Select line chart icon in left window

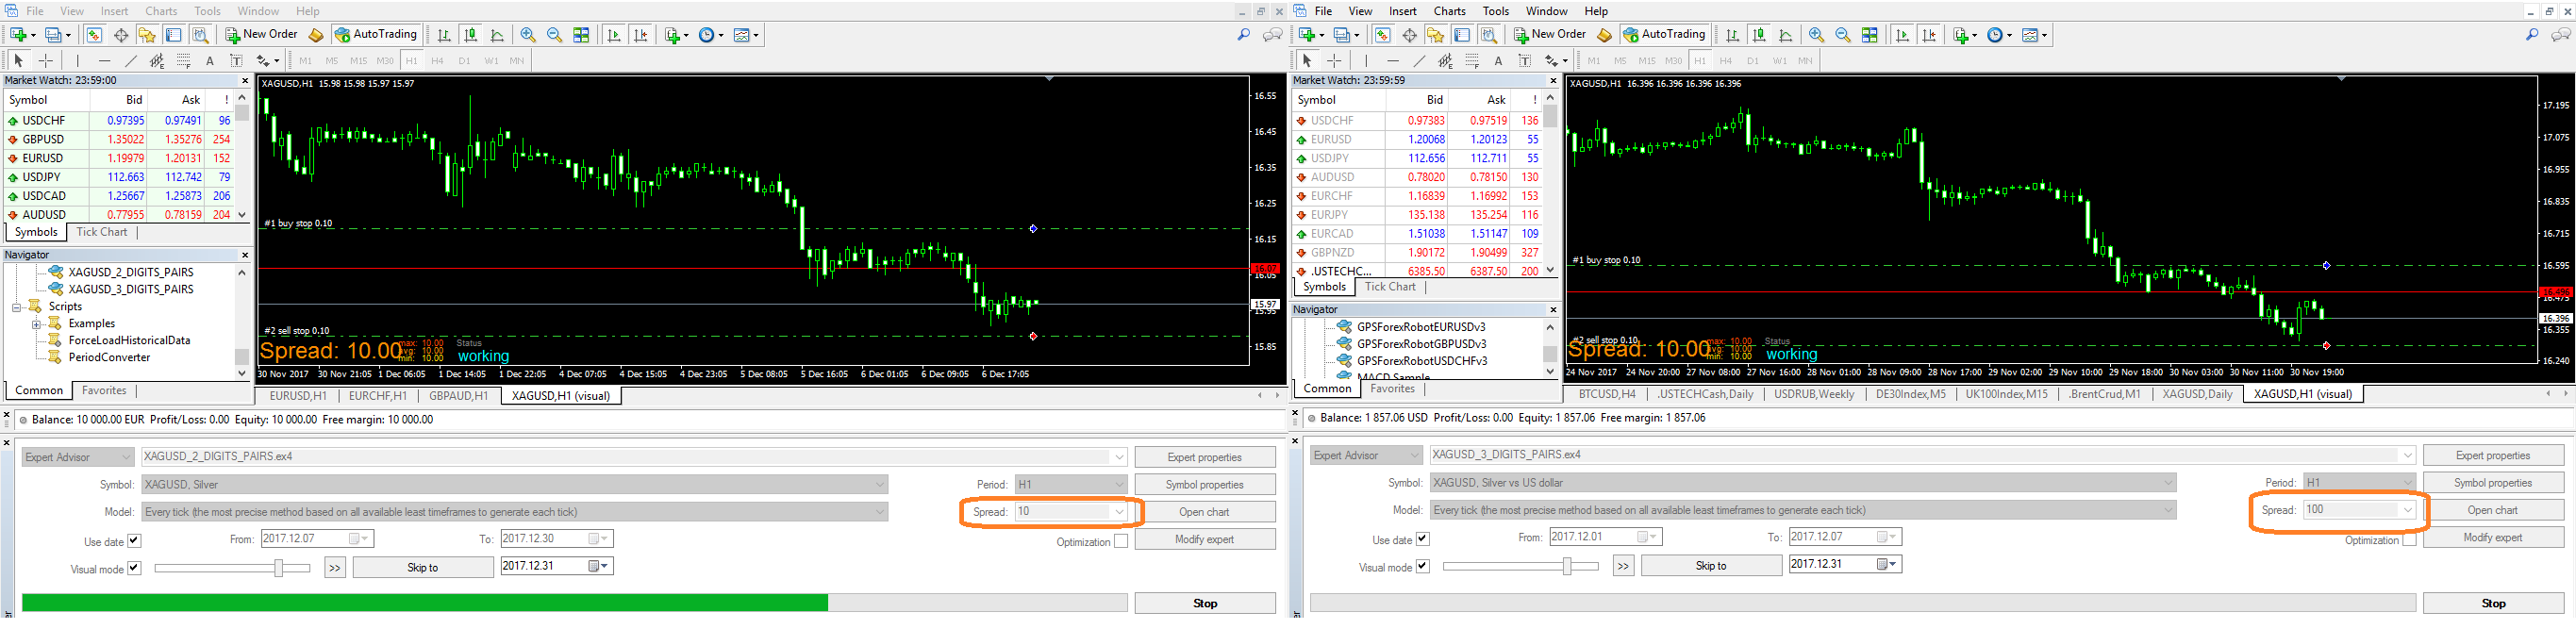pyautogui.click(x=497, y=35)
